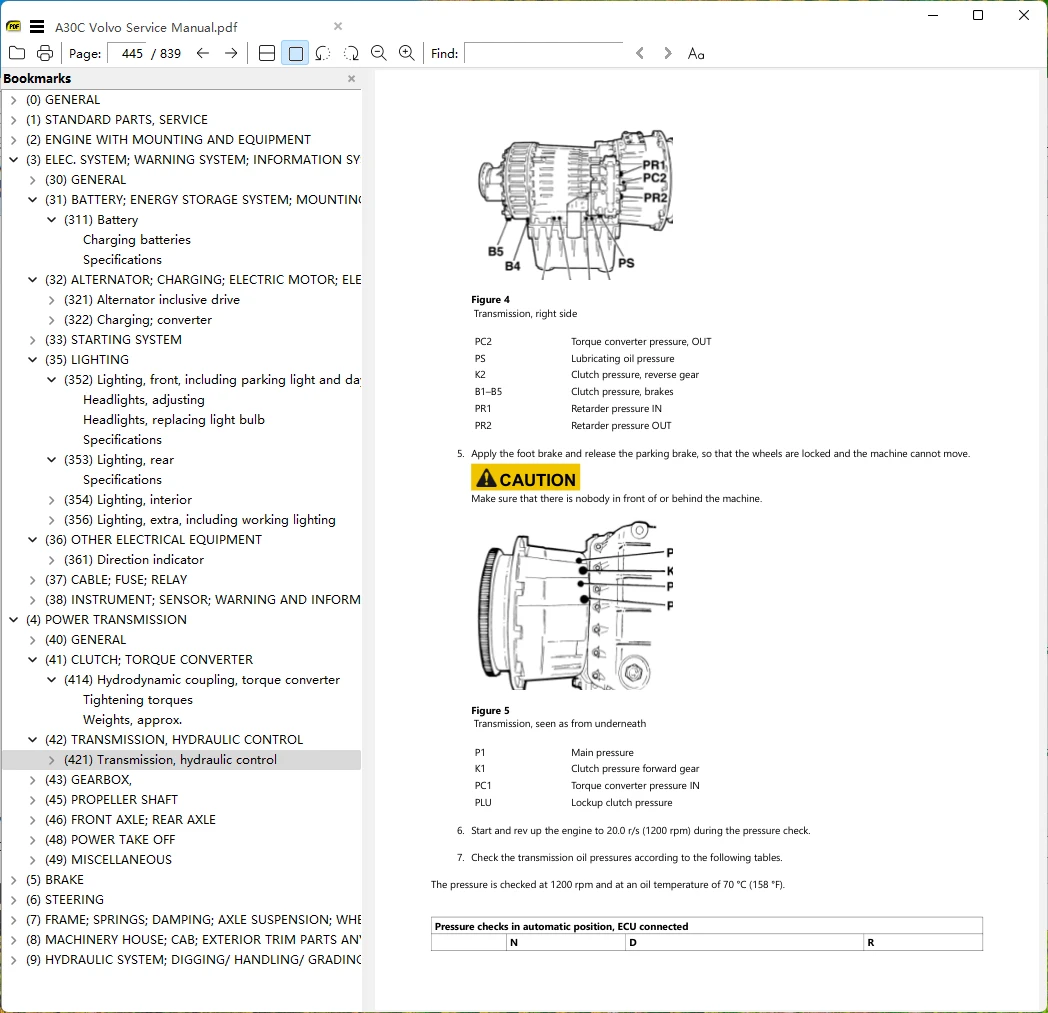This screenshot has width=1048, height=1013.
Task: Expand the (33) STARTING SYSTEM bookmark
Action: (32, 340)
